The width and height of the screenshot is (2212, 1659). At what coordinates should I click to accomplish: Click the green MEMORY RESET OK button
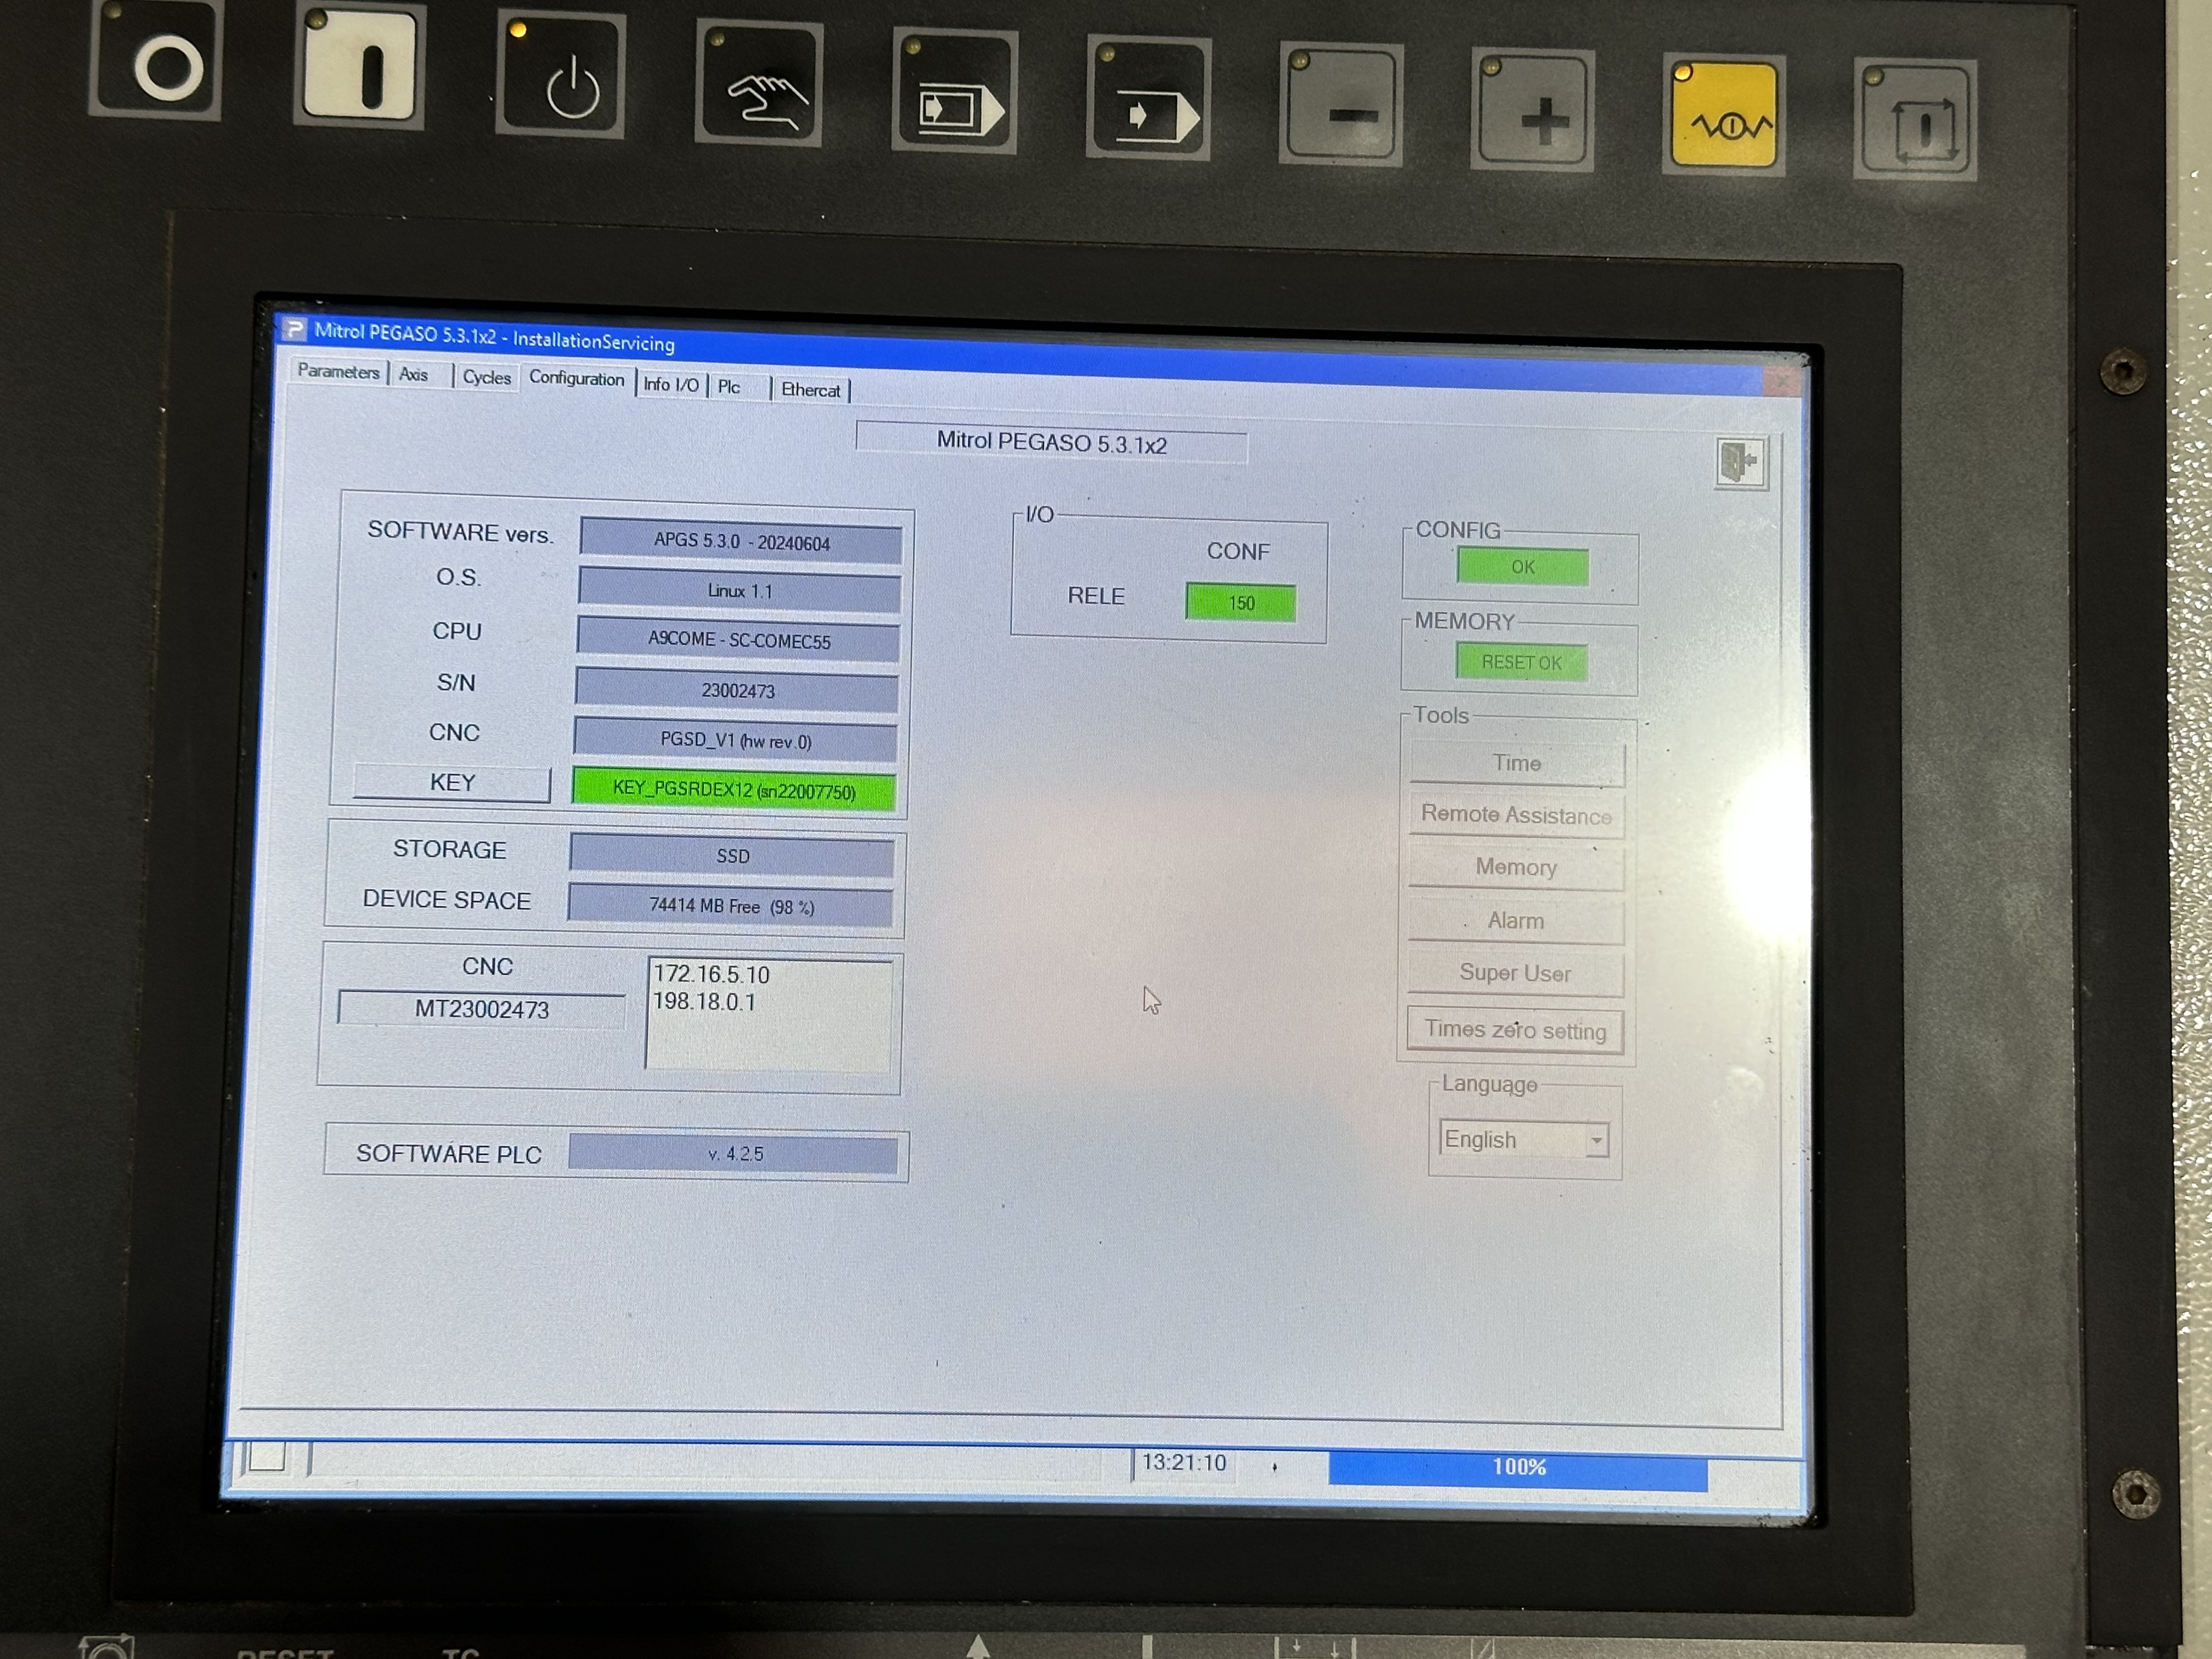tap(1521, 662)
